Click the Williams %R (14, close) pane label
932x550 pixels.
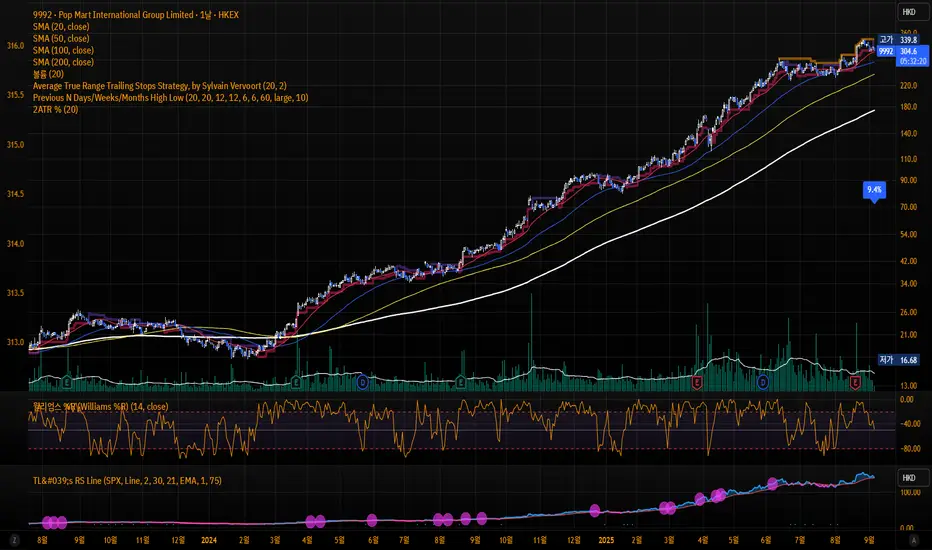pos(100,406)
